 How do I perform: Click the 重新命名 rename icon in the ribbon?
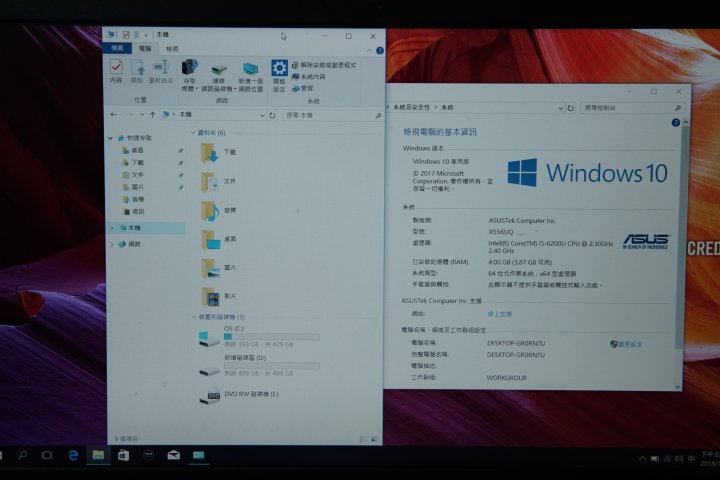click(161, 68)
